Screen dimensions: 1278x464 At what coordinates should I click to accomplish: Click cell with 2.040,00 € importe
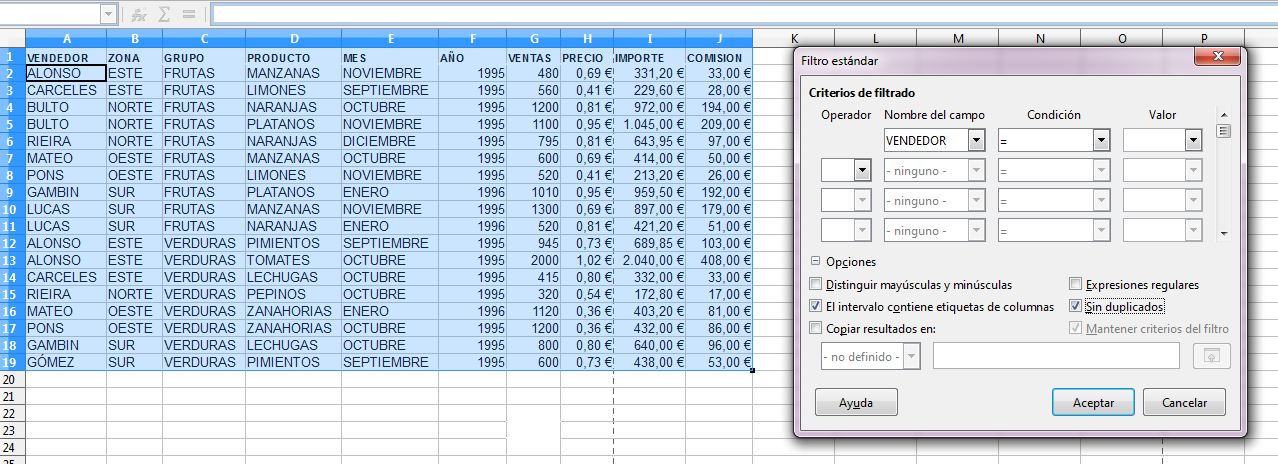(x=649, y=260)
